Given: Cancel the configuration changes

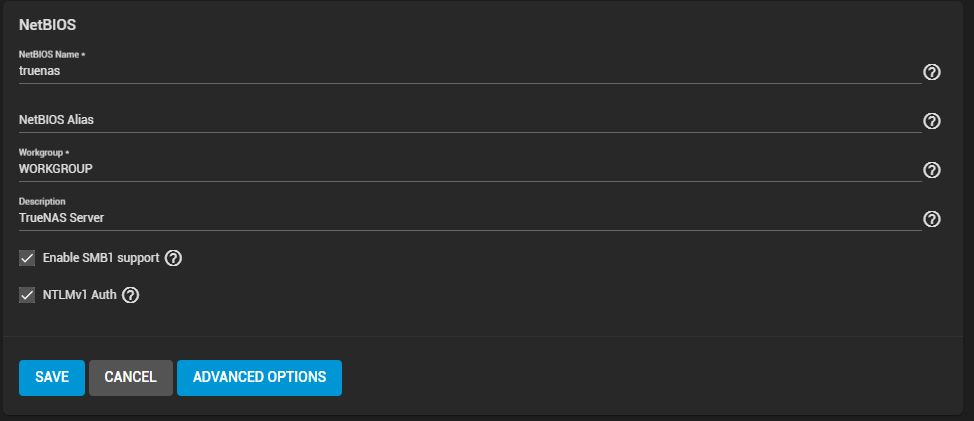Looking at the screenshot, I should click(x=130, y=378).
